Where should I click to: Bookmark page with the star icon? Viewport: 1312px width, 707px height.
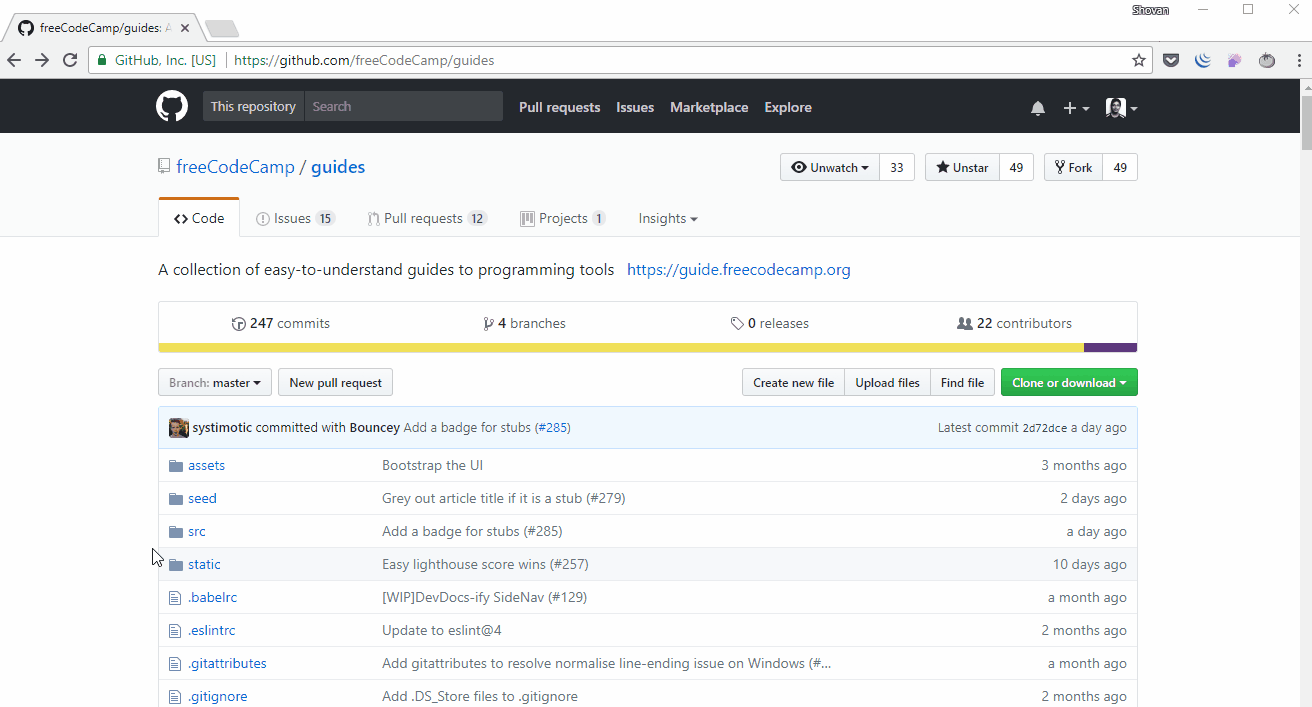(1138, 60)
